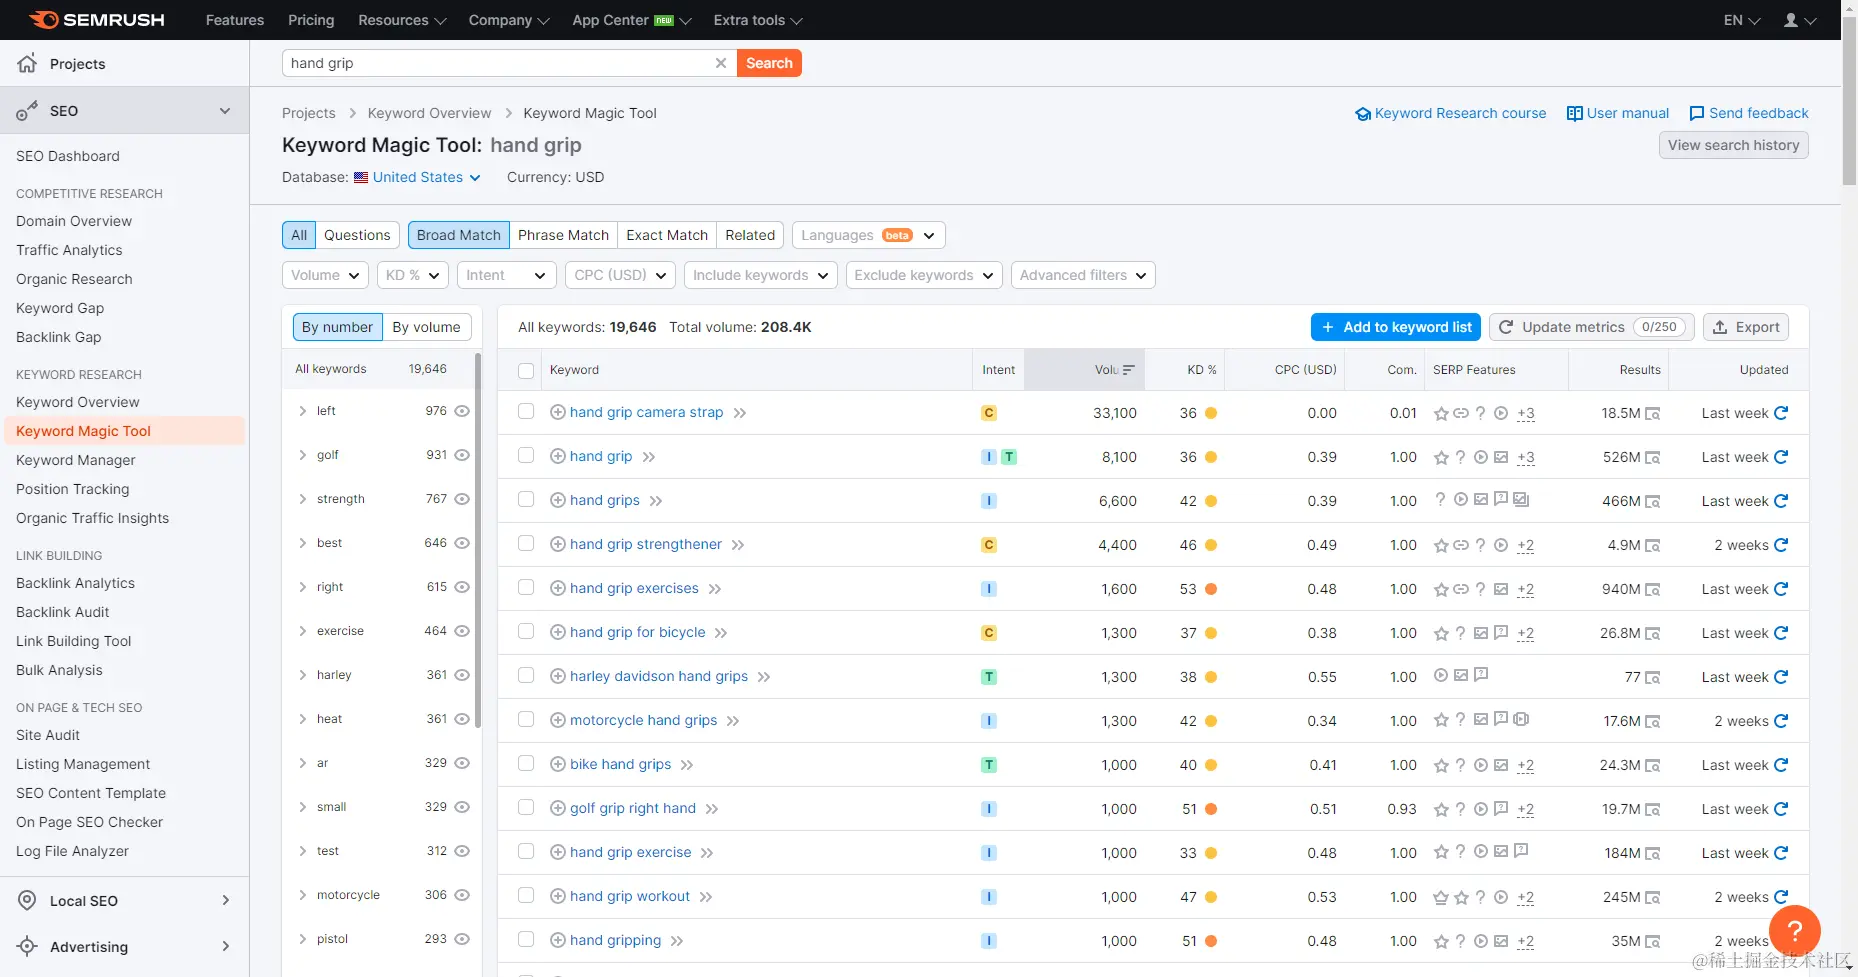Click the +3 SERP features for hand grip

1525,457
